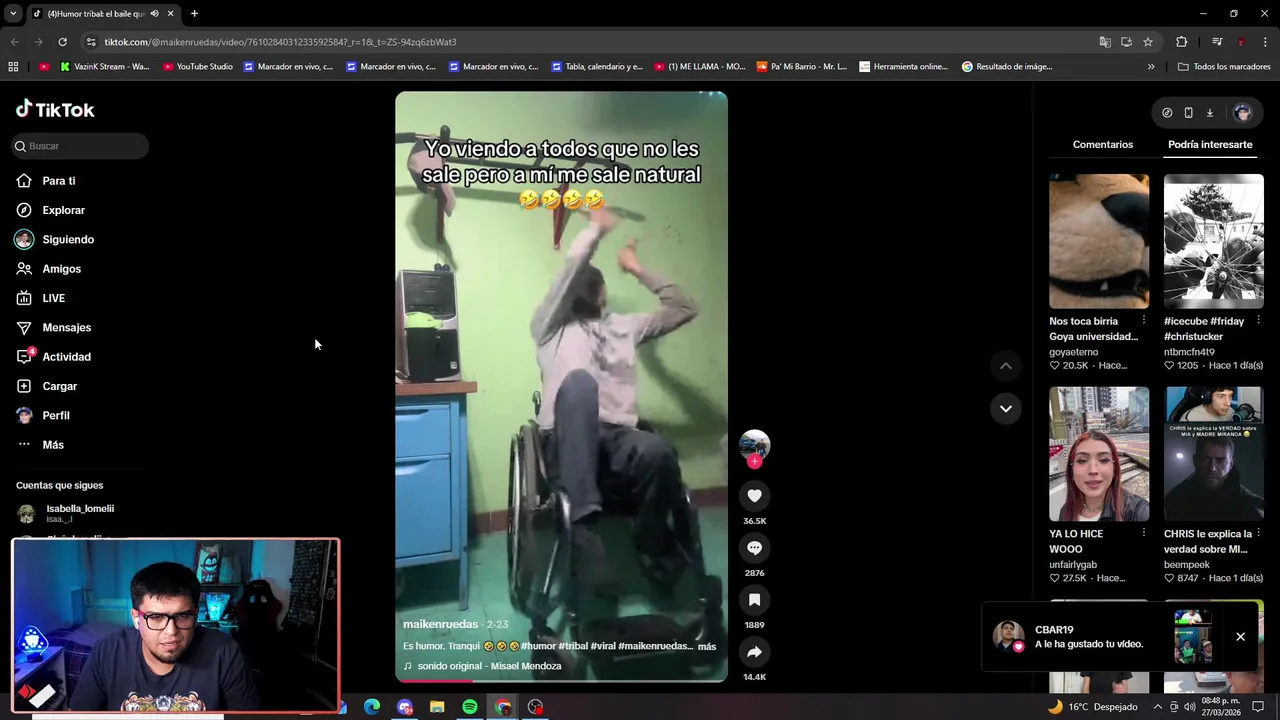Screen dimensions: 1280x720
Task: Open the profile avatar menu top right
Action: (1243, 113)
